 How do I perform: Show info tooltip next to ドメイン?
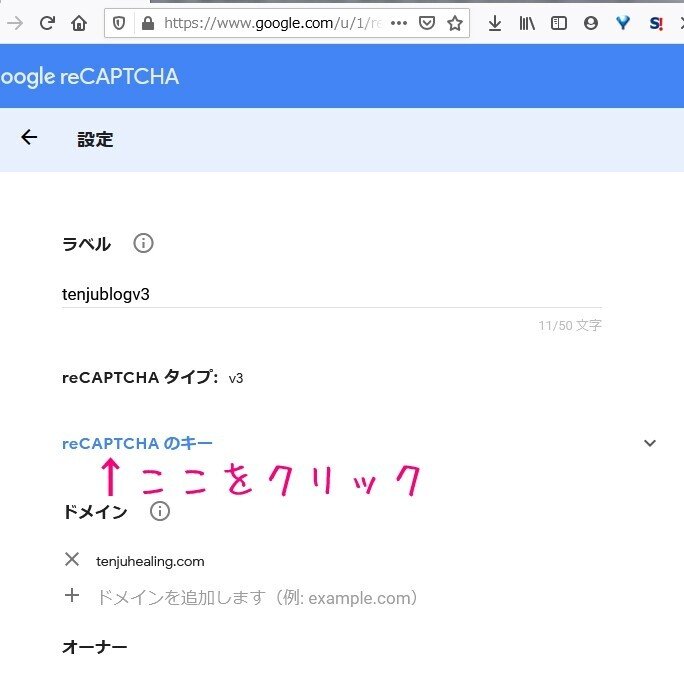[x=160, y=511]
